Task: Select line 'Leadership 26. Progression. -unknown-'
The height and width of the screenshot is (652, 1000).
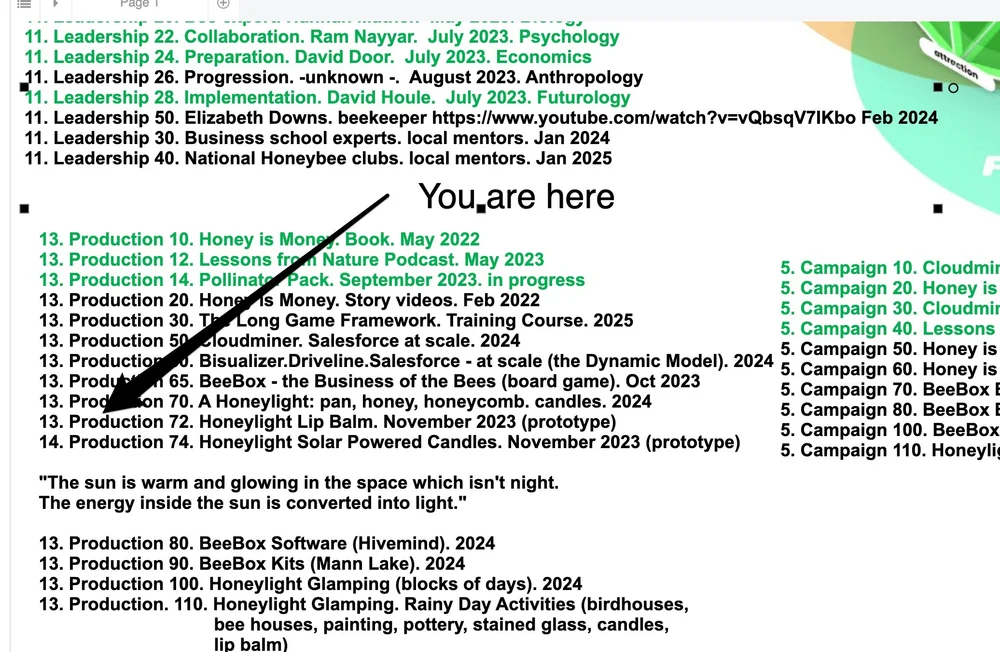Action: (334, 78)
